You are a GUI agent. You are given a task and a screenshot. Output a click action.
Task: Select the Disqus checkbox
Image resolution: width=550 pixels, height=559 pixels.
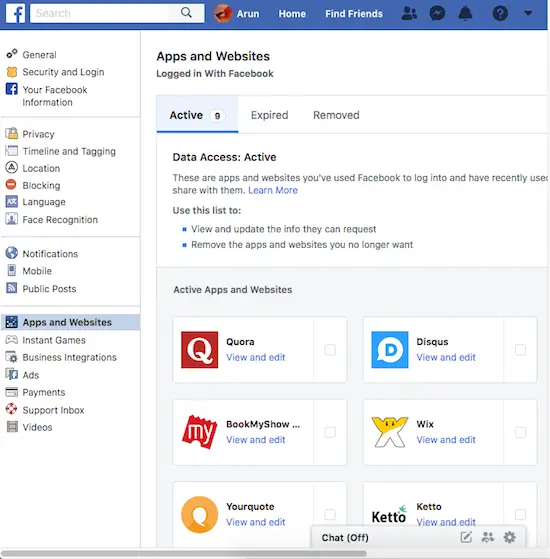[x=520, y=350]
